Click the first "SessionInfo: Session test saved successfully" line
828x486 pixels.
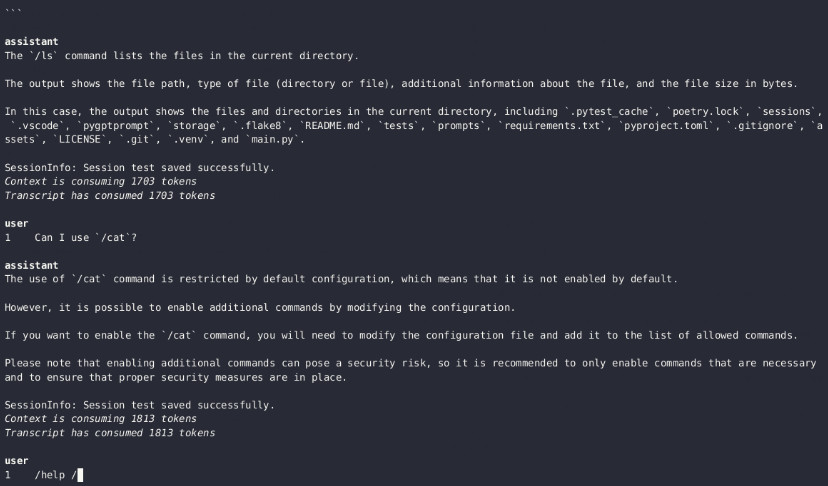point(139,167)
